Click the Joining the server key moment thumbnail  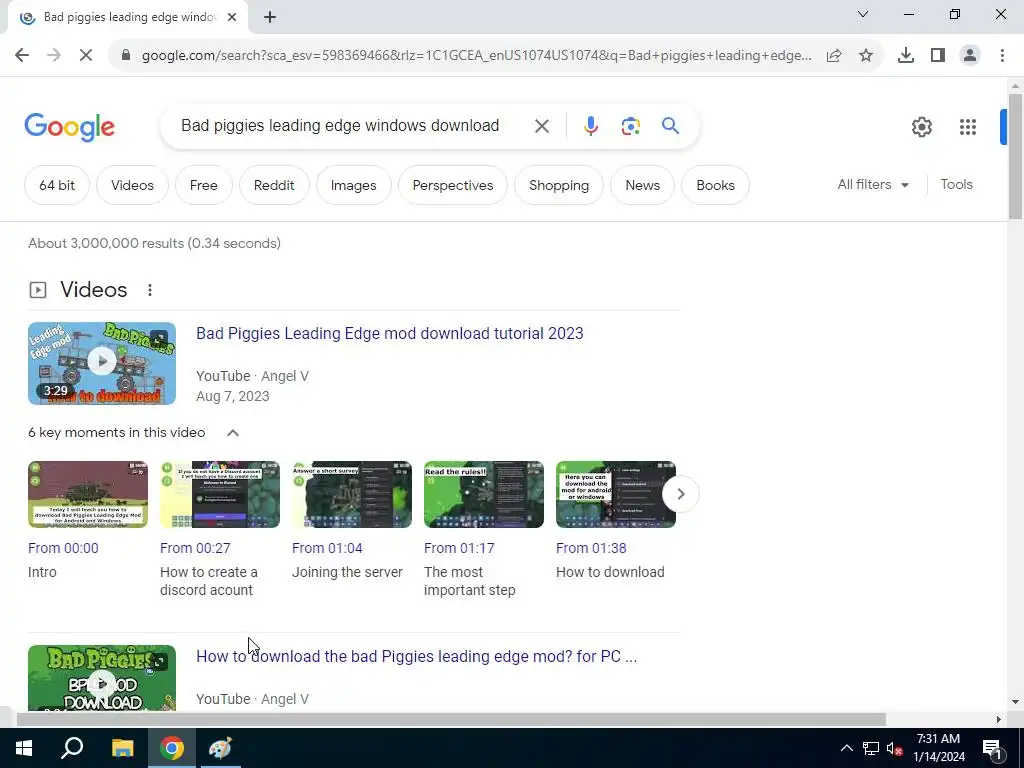pos(352,494)
